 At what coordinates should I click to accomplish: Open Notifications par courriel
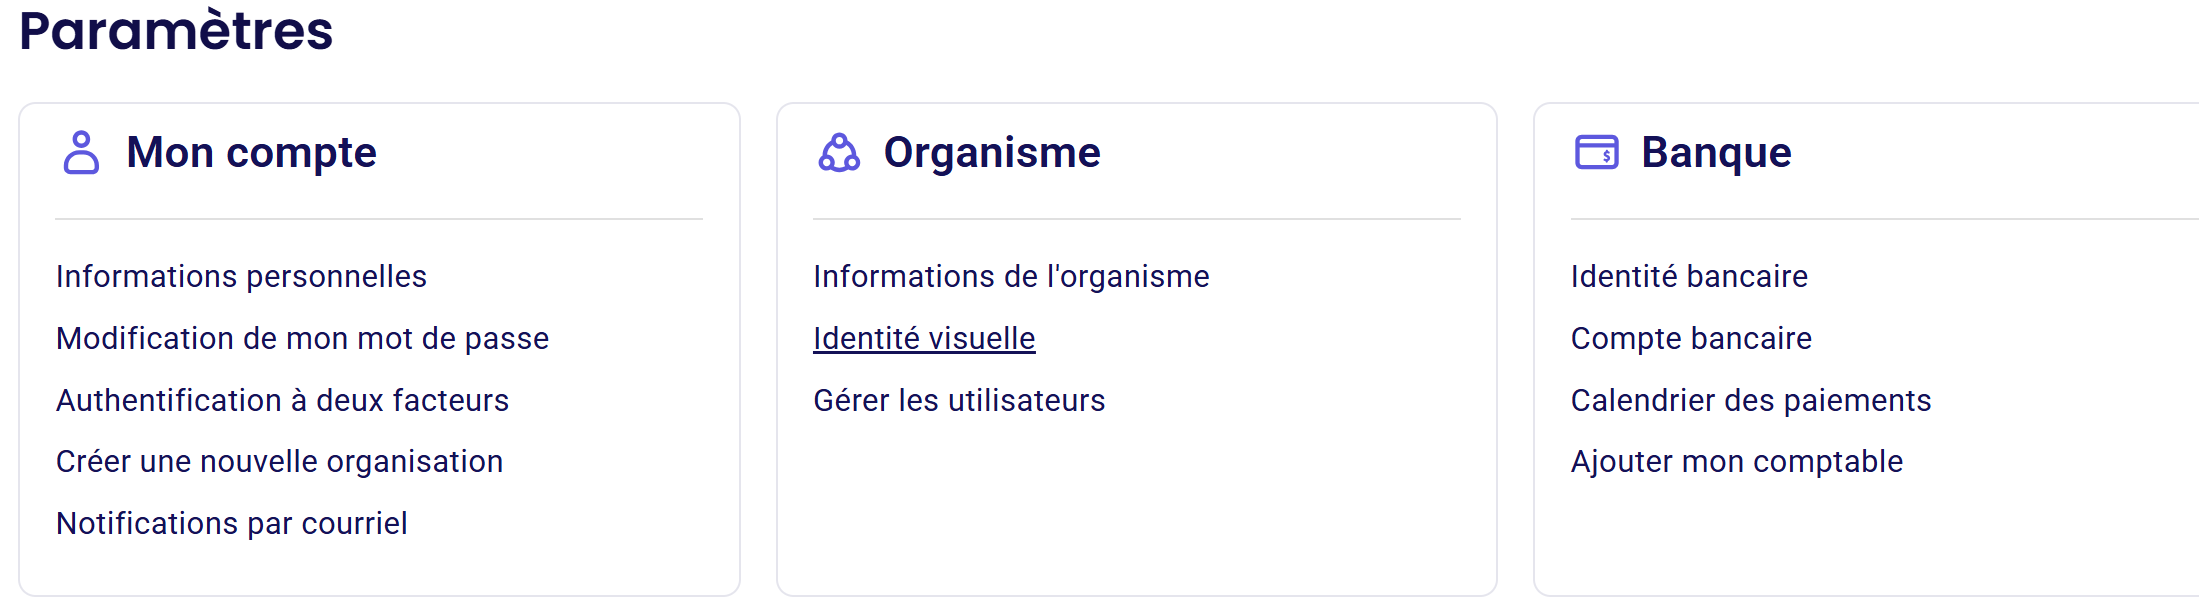coord(231,523)
